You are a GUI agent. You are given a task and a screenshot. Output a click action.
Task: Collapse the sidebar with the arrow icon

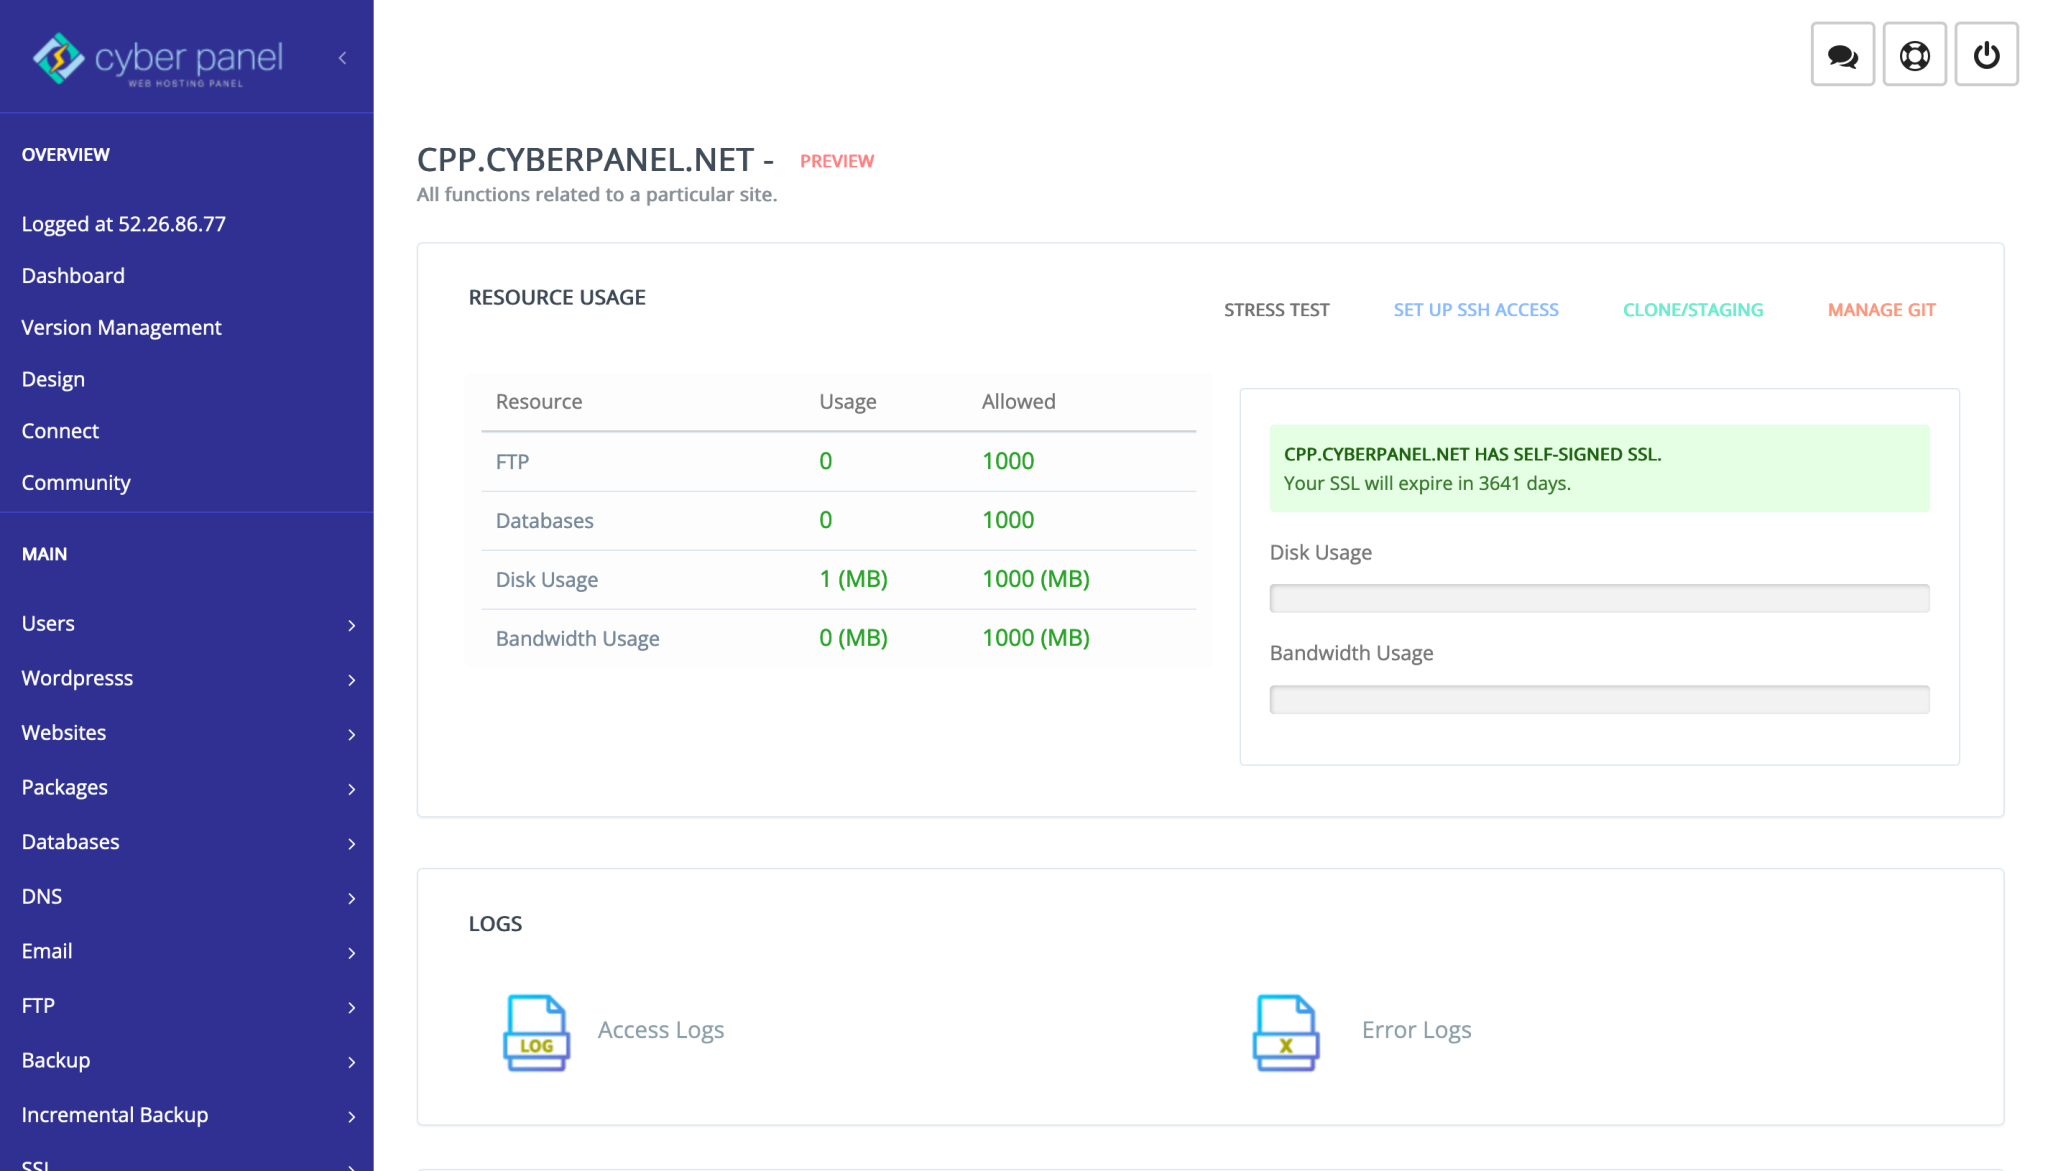342,58
